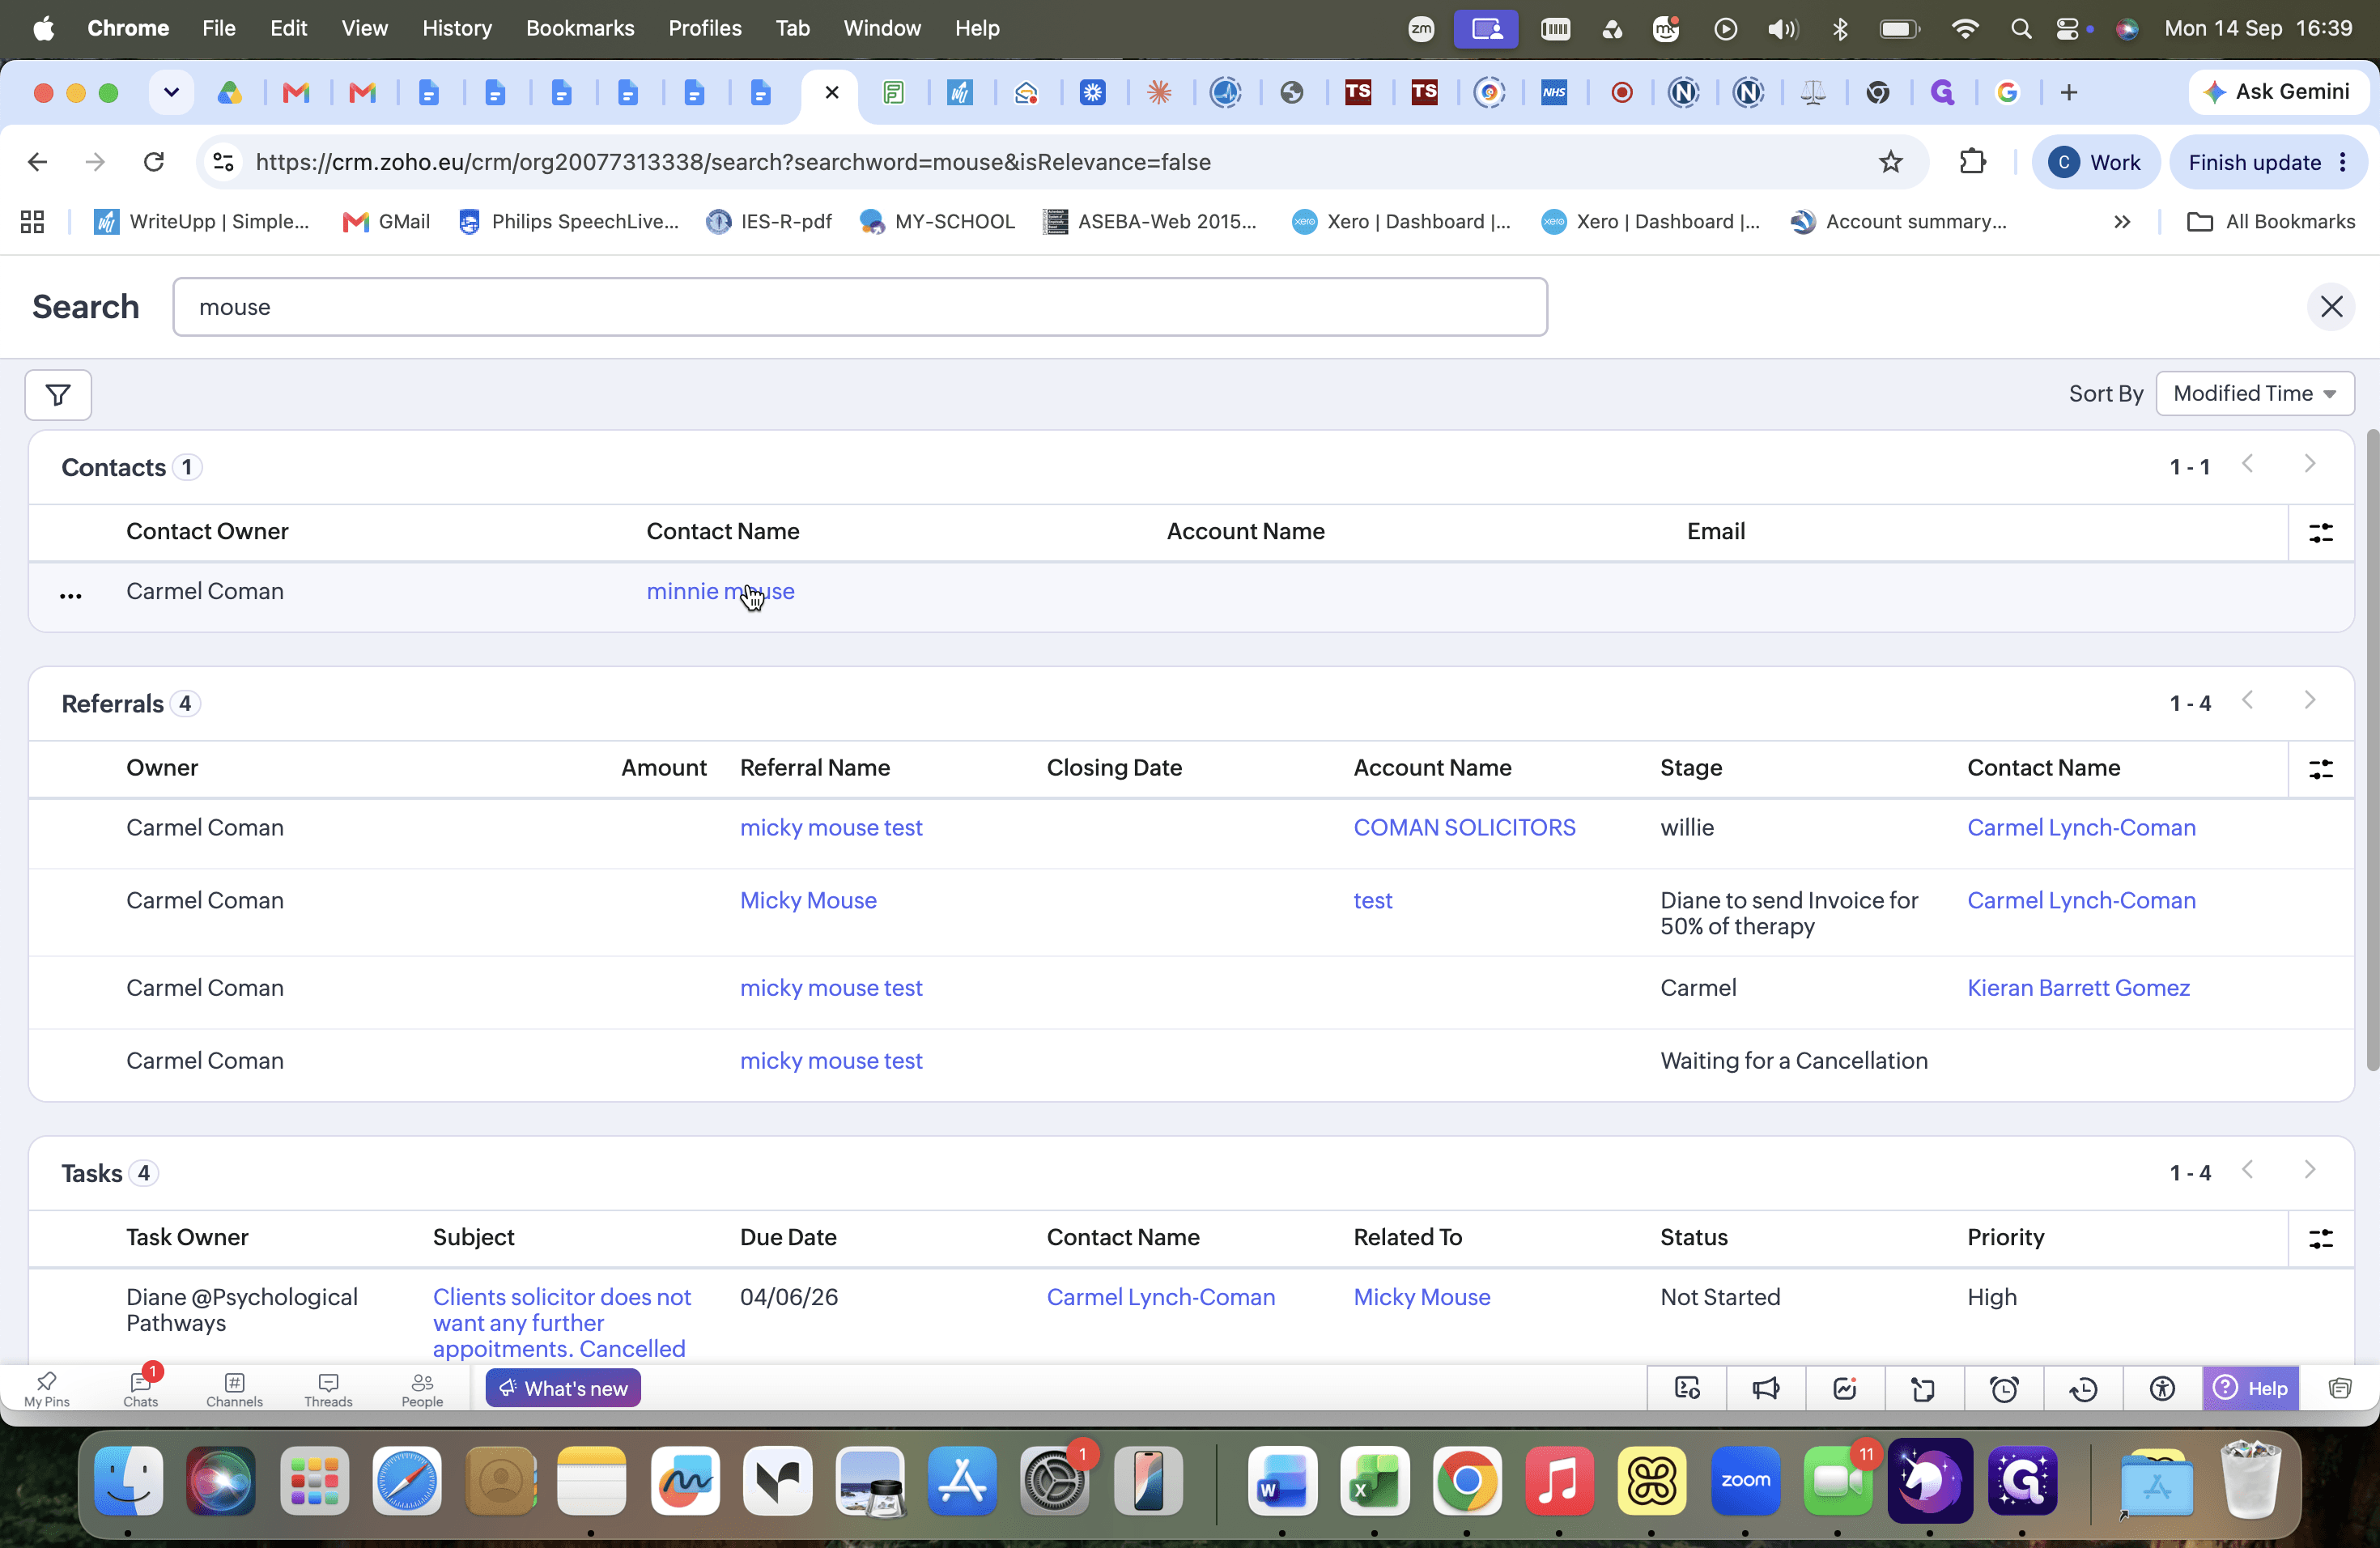Expand Chrome tab search dropdown arrow

click(x=171, y=93)
